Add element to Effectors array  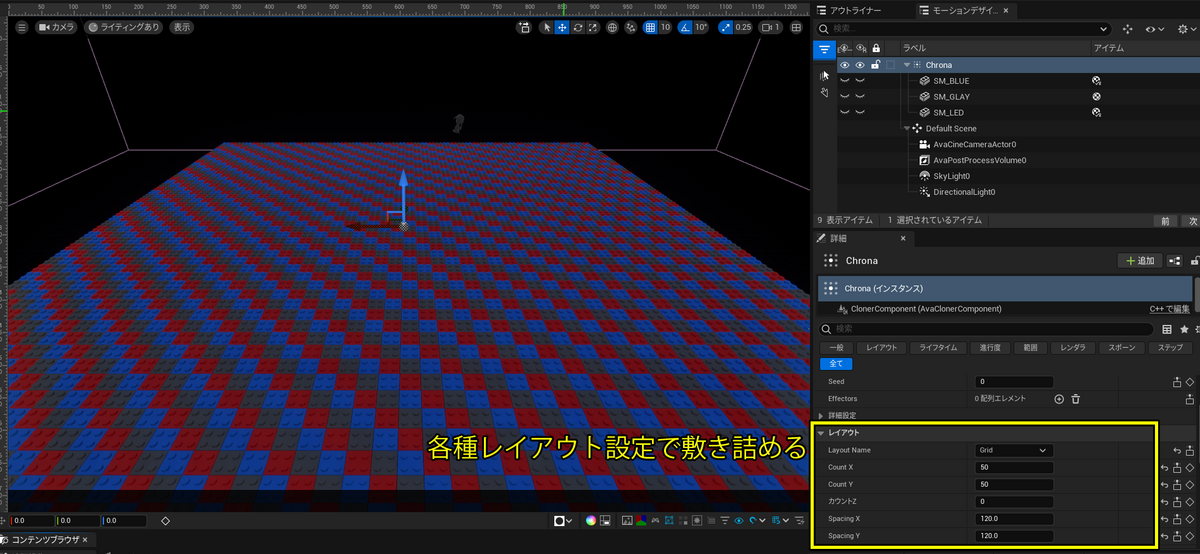coord(1059,399)
